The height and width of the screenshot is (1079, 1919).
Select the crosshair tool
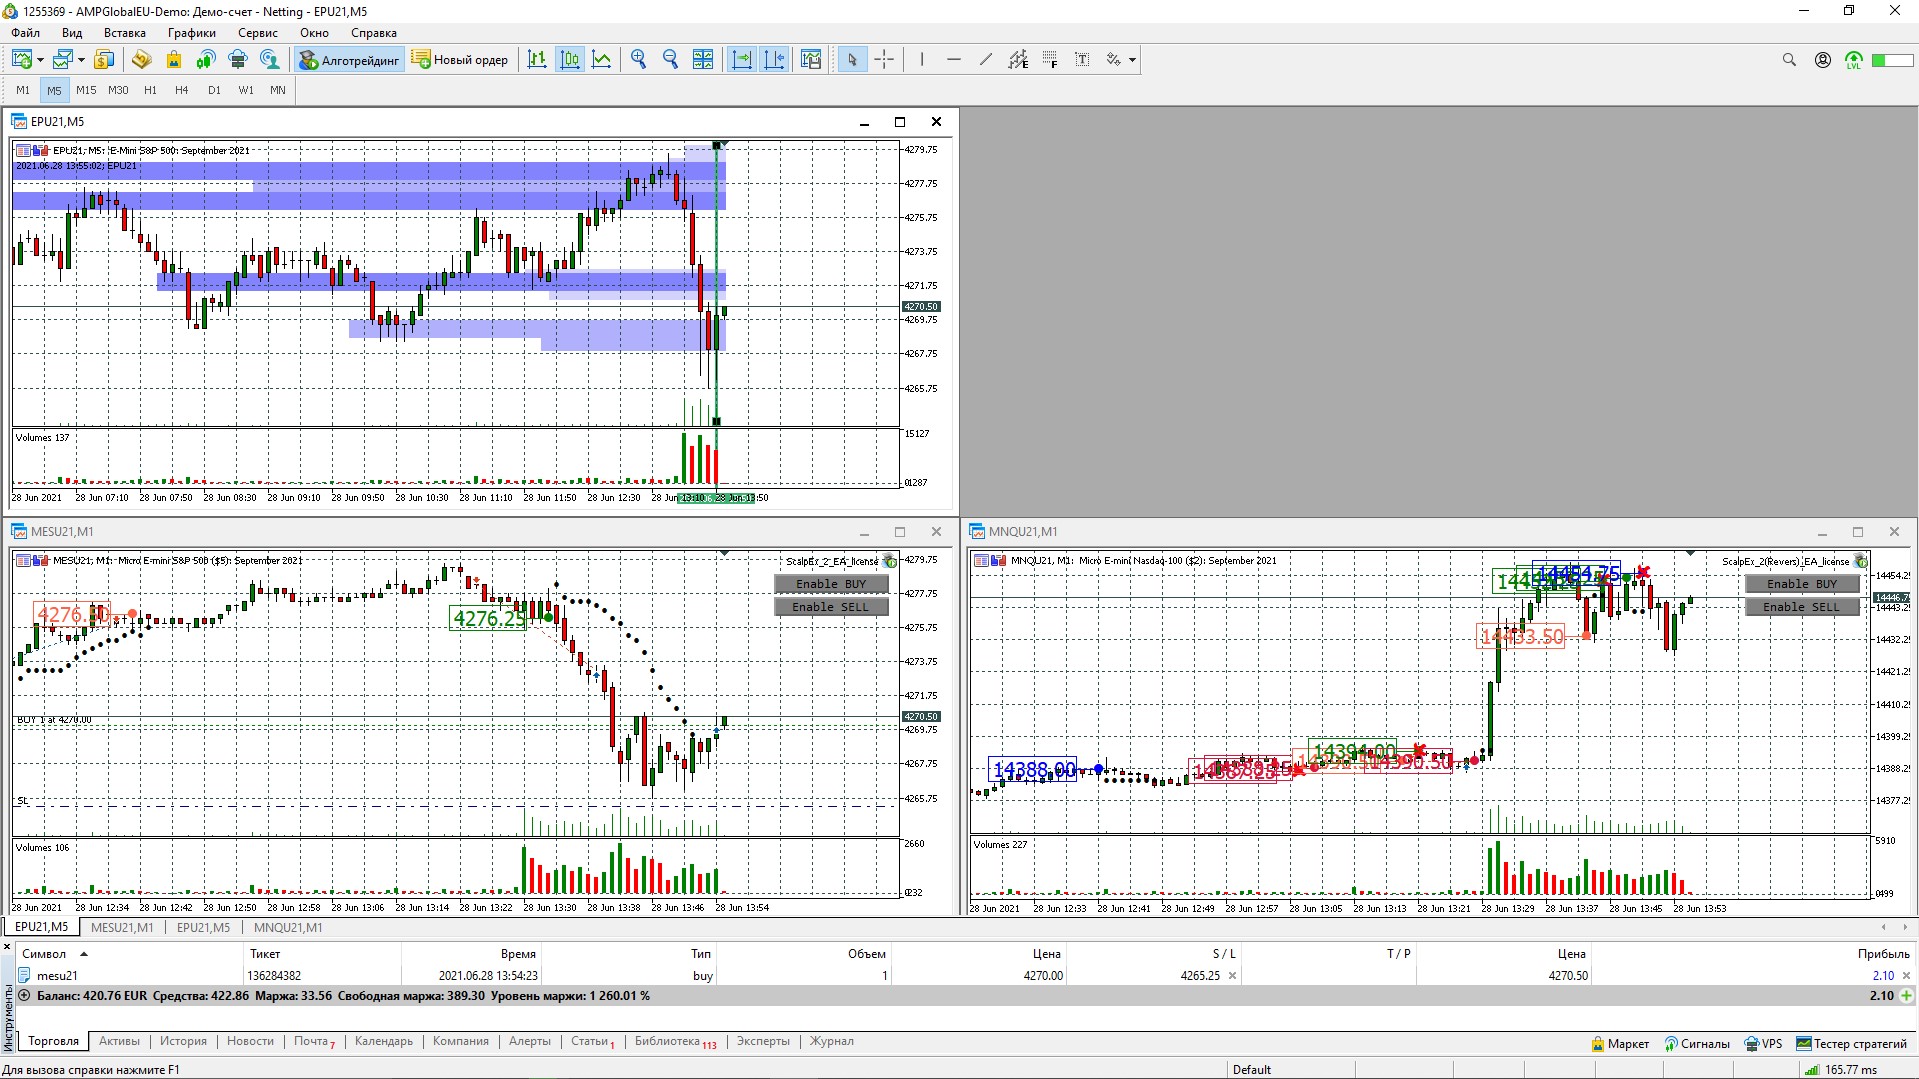(x=884, y=60)
